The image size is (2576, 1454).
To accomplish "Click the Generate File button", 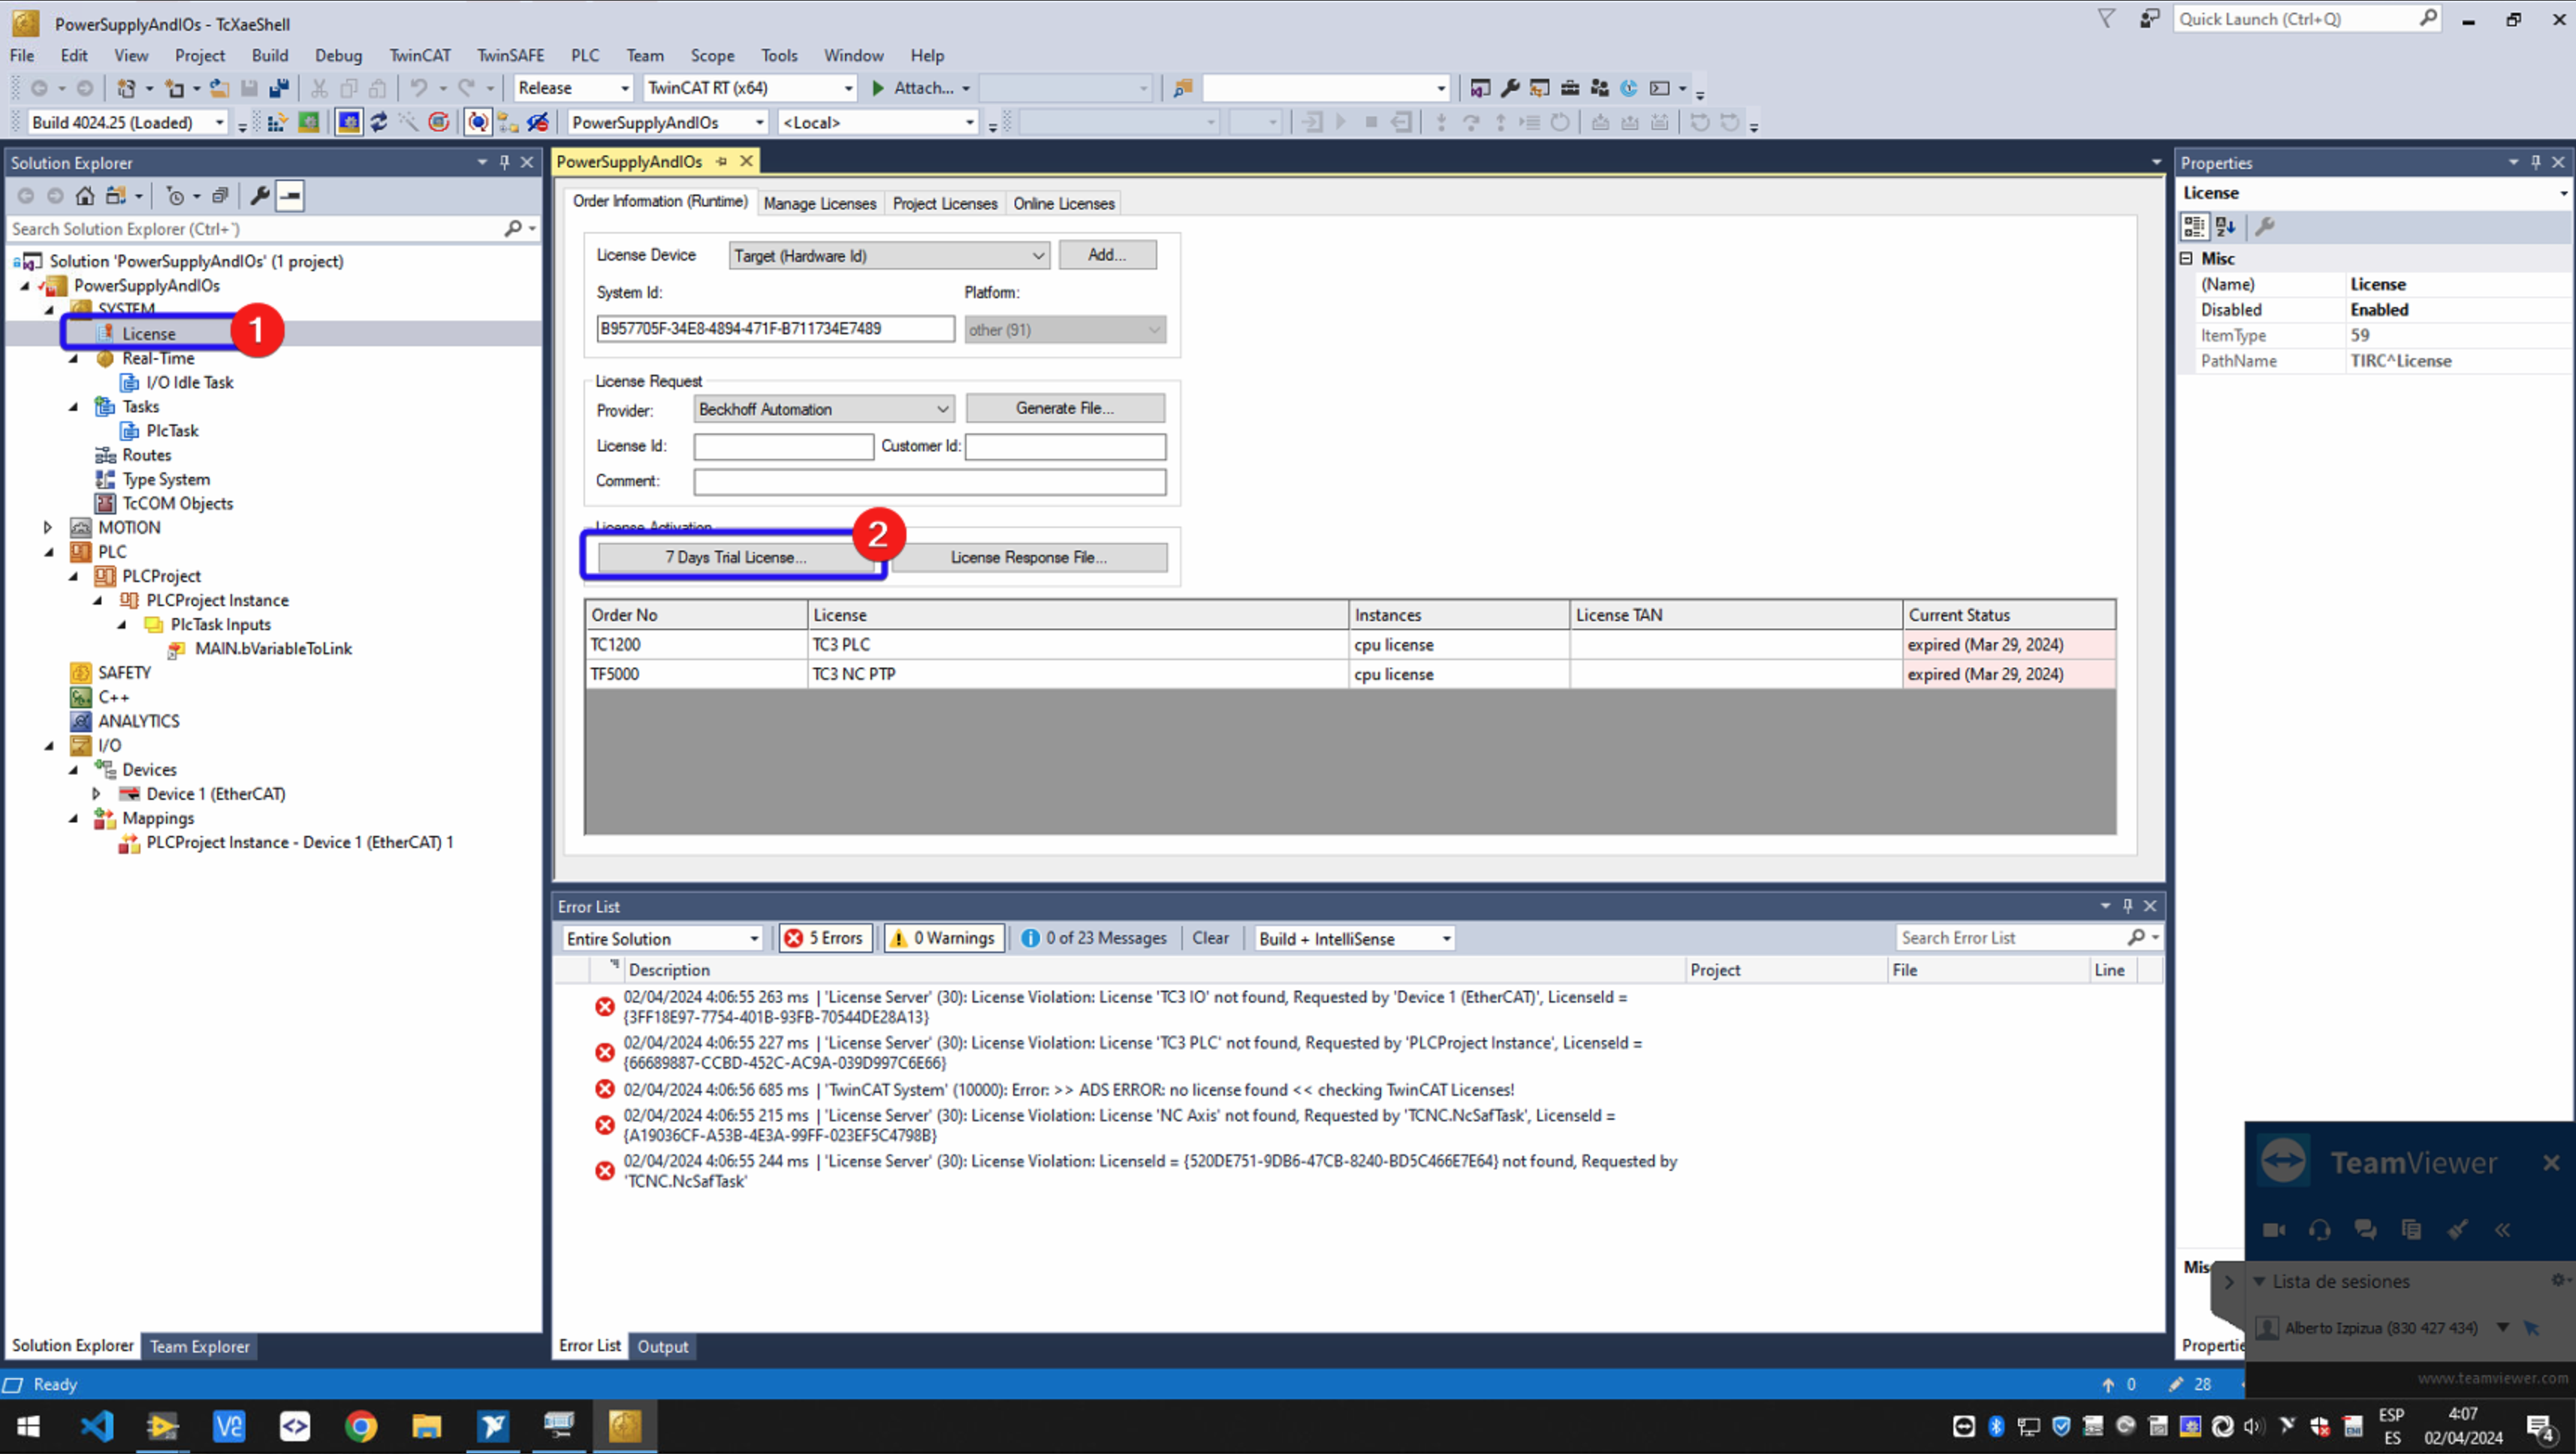I will point(1064,408).
